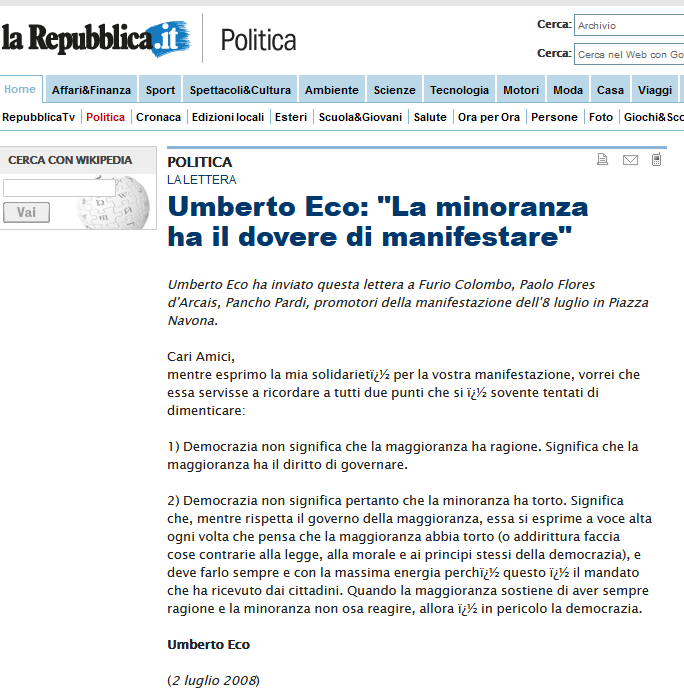The width and height of the screenshot is (684, 694).
Task: Click the LA LETTERA label
Action: coord(201,180)
